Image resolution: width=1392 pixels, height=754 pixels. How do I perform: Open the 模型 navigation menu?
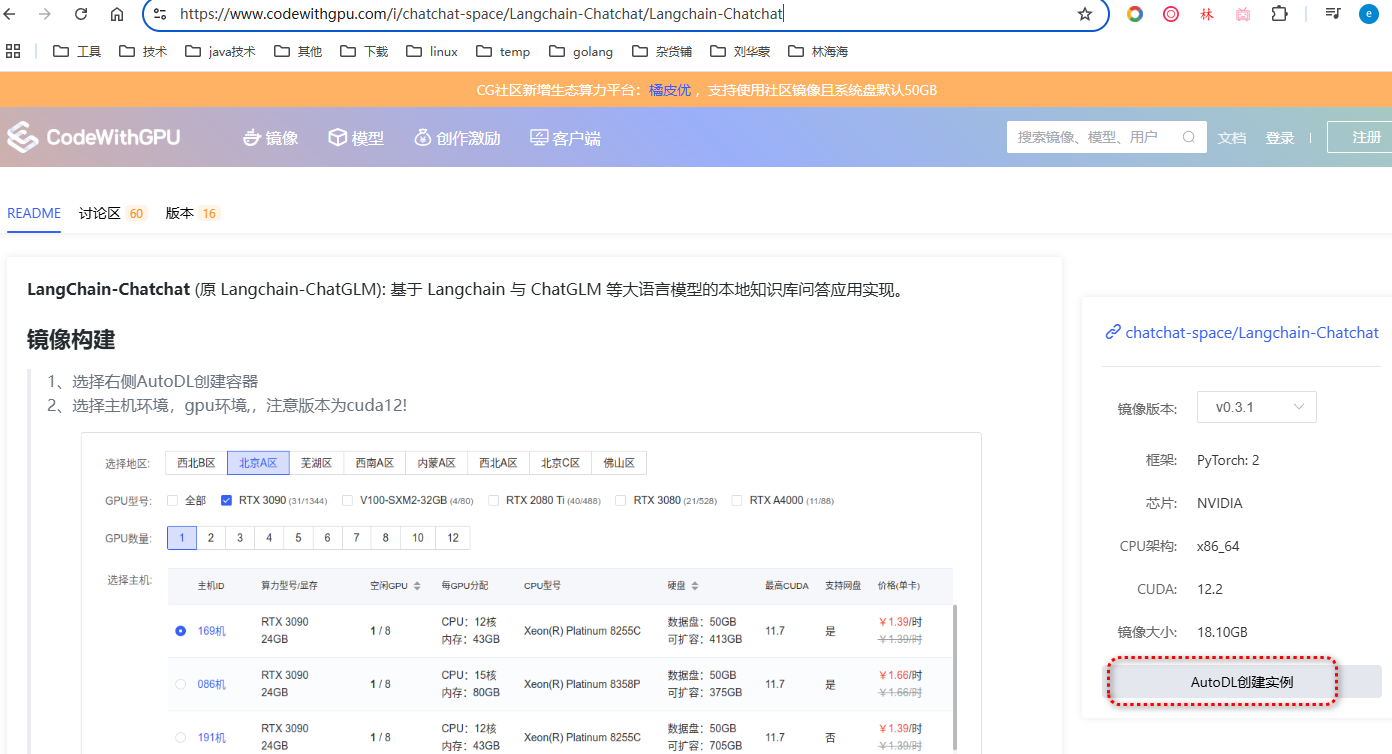(357, 138)
